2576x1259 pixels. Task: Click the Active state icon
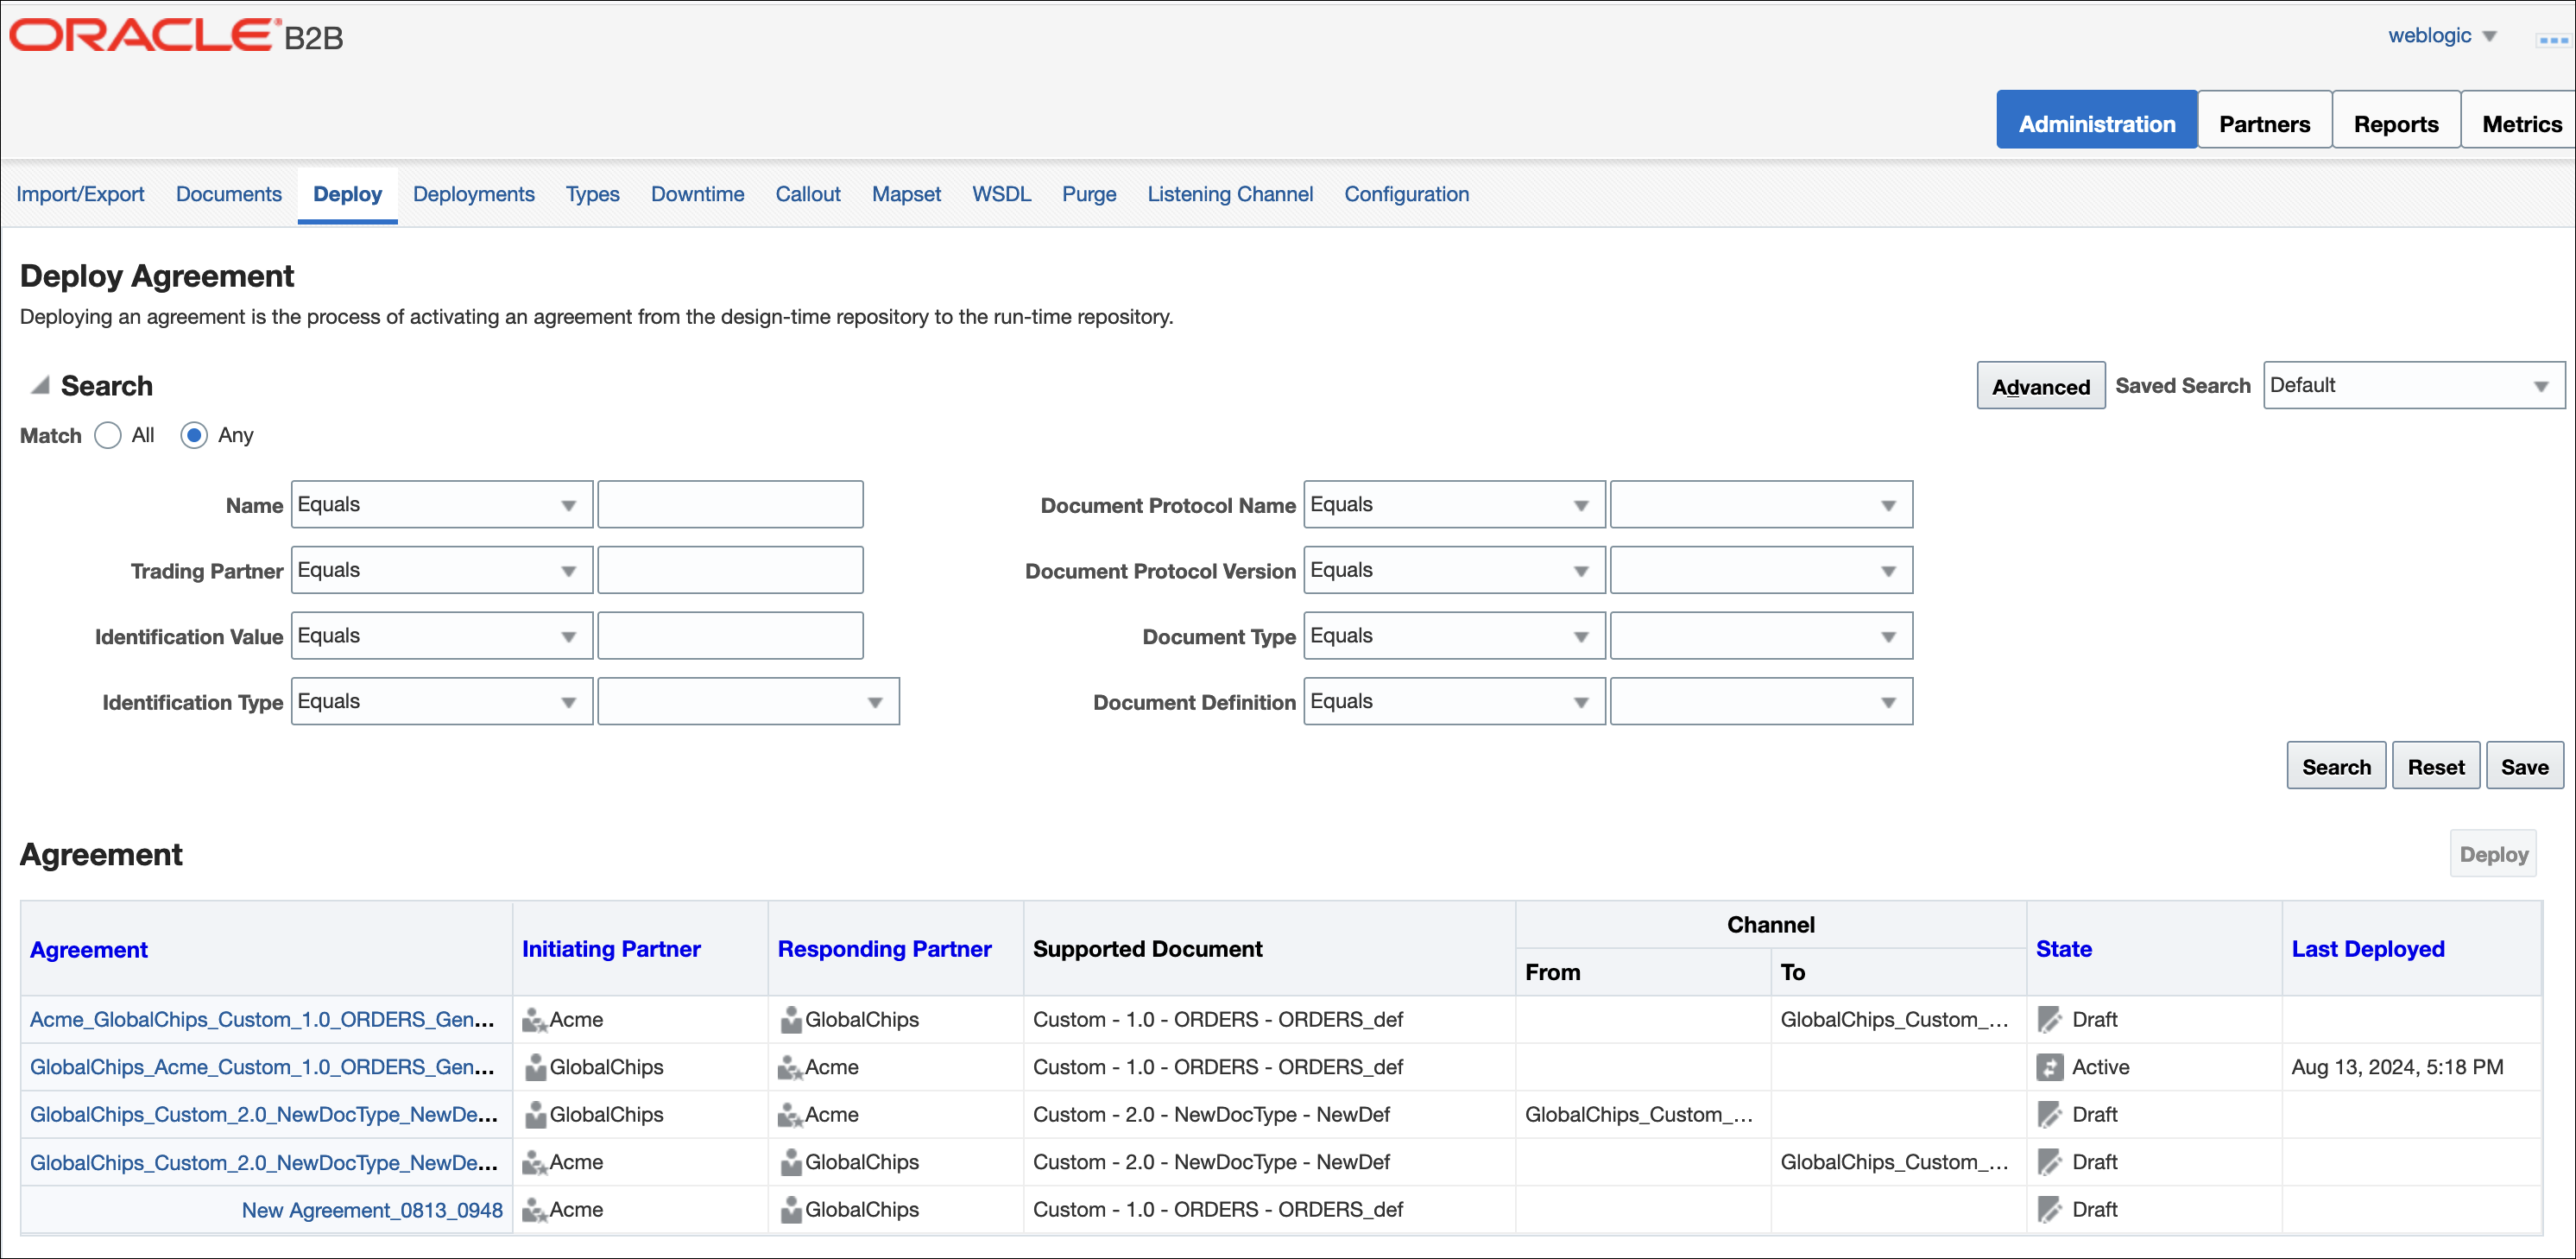(2049, 1067)
